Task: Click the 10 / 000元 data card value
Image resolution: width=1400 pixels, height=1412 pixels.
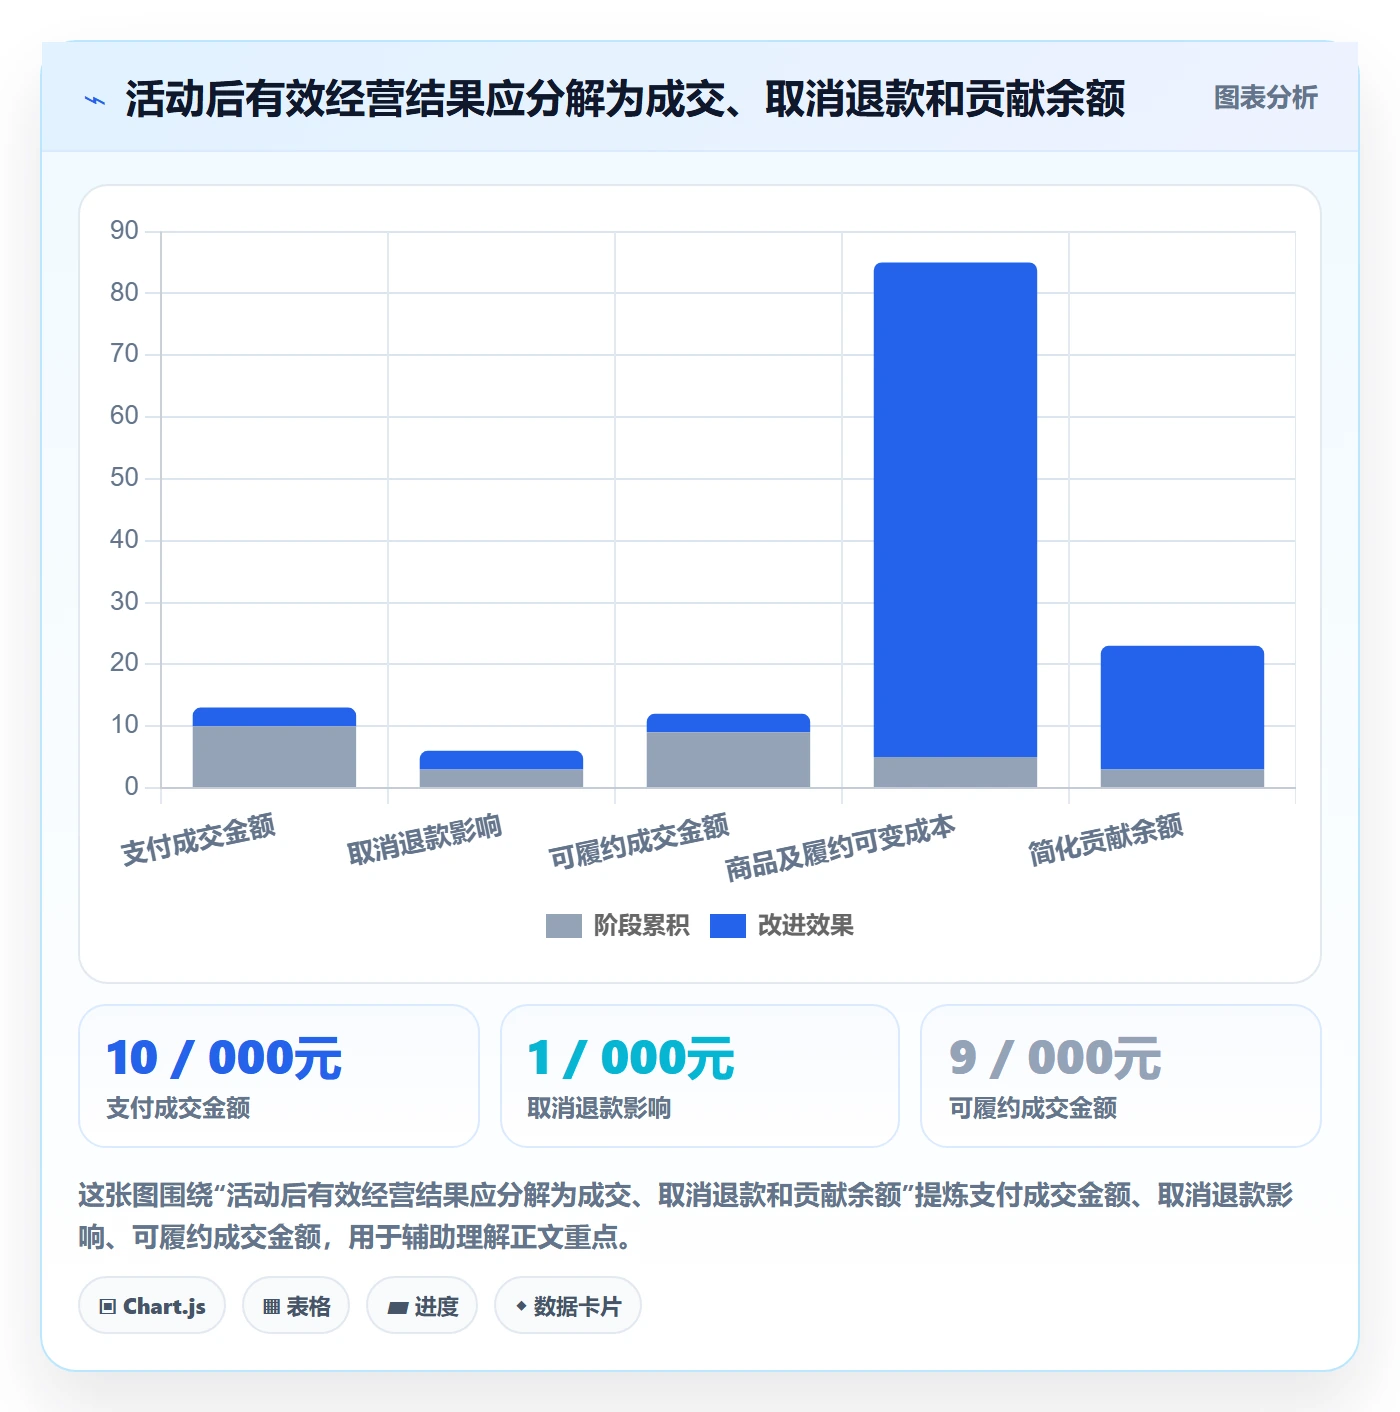Action: pyautogui.click(x=224, y=1058)
